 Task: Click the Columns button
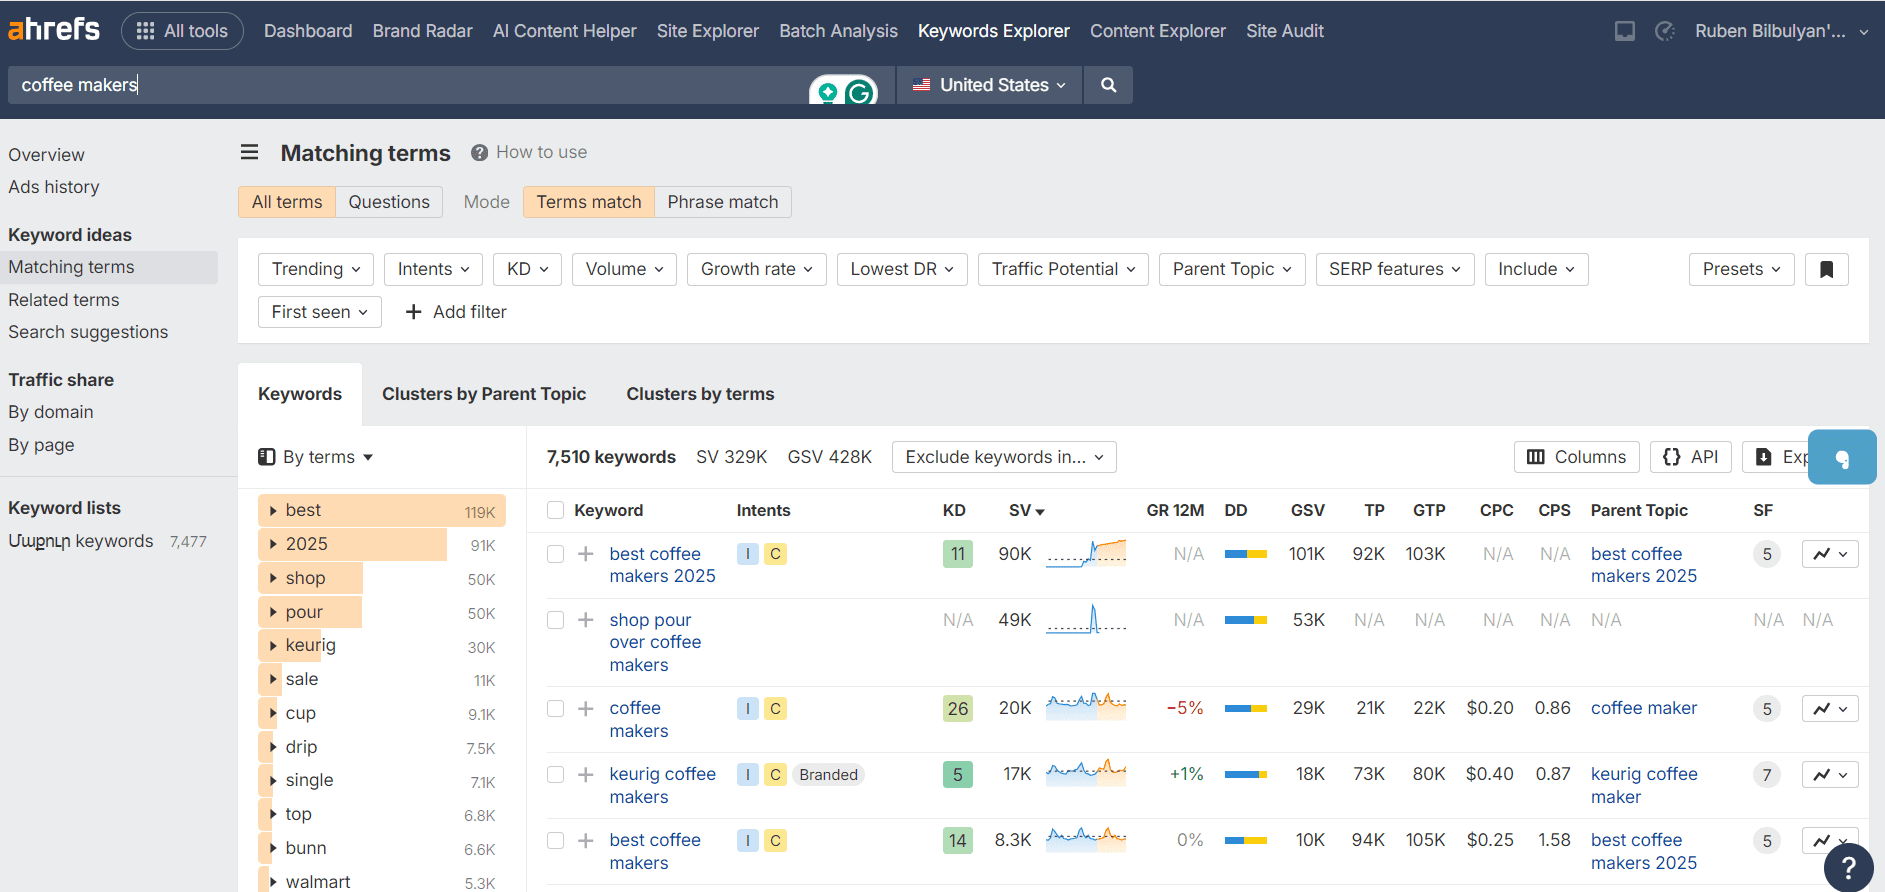point(1576,457)
